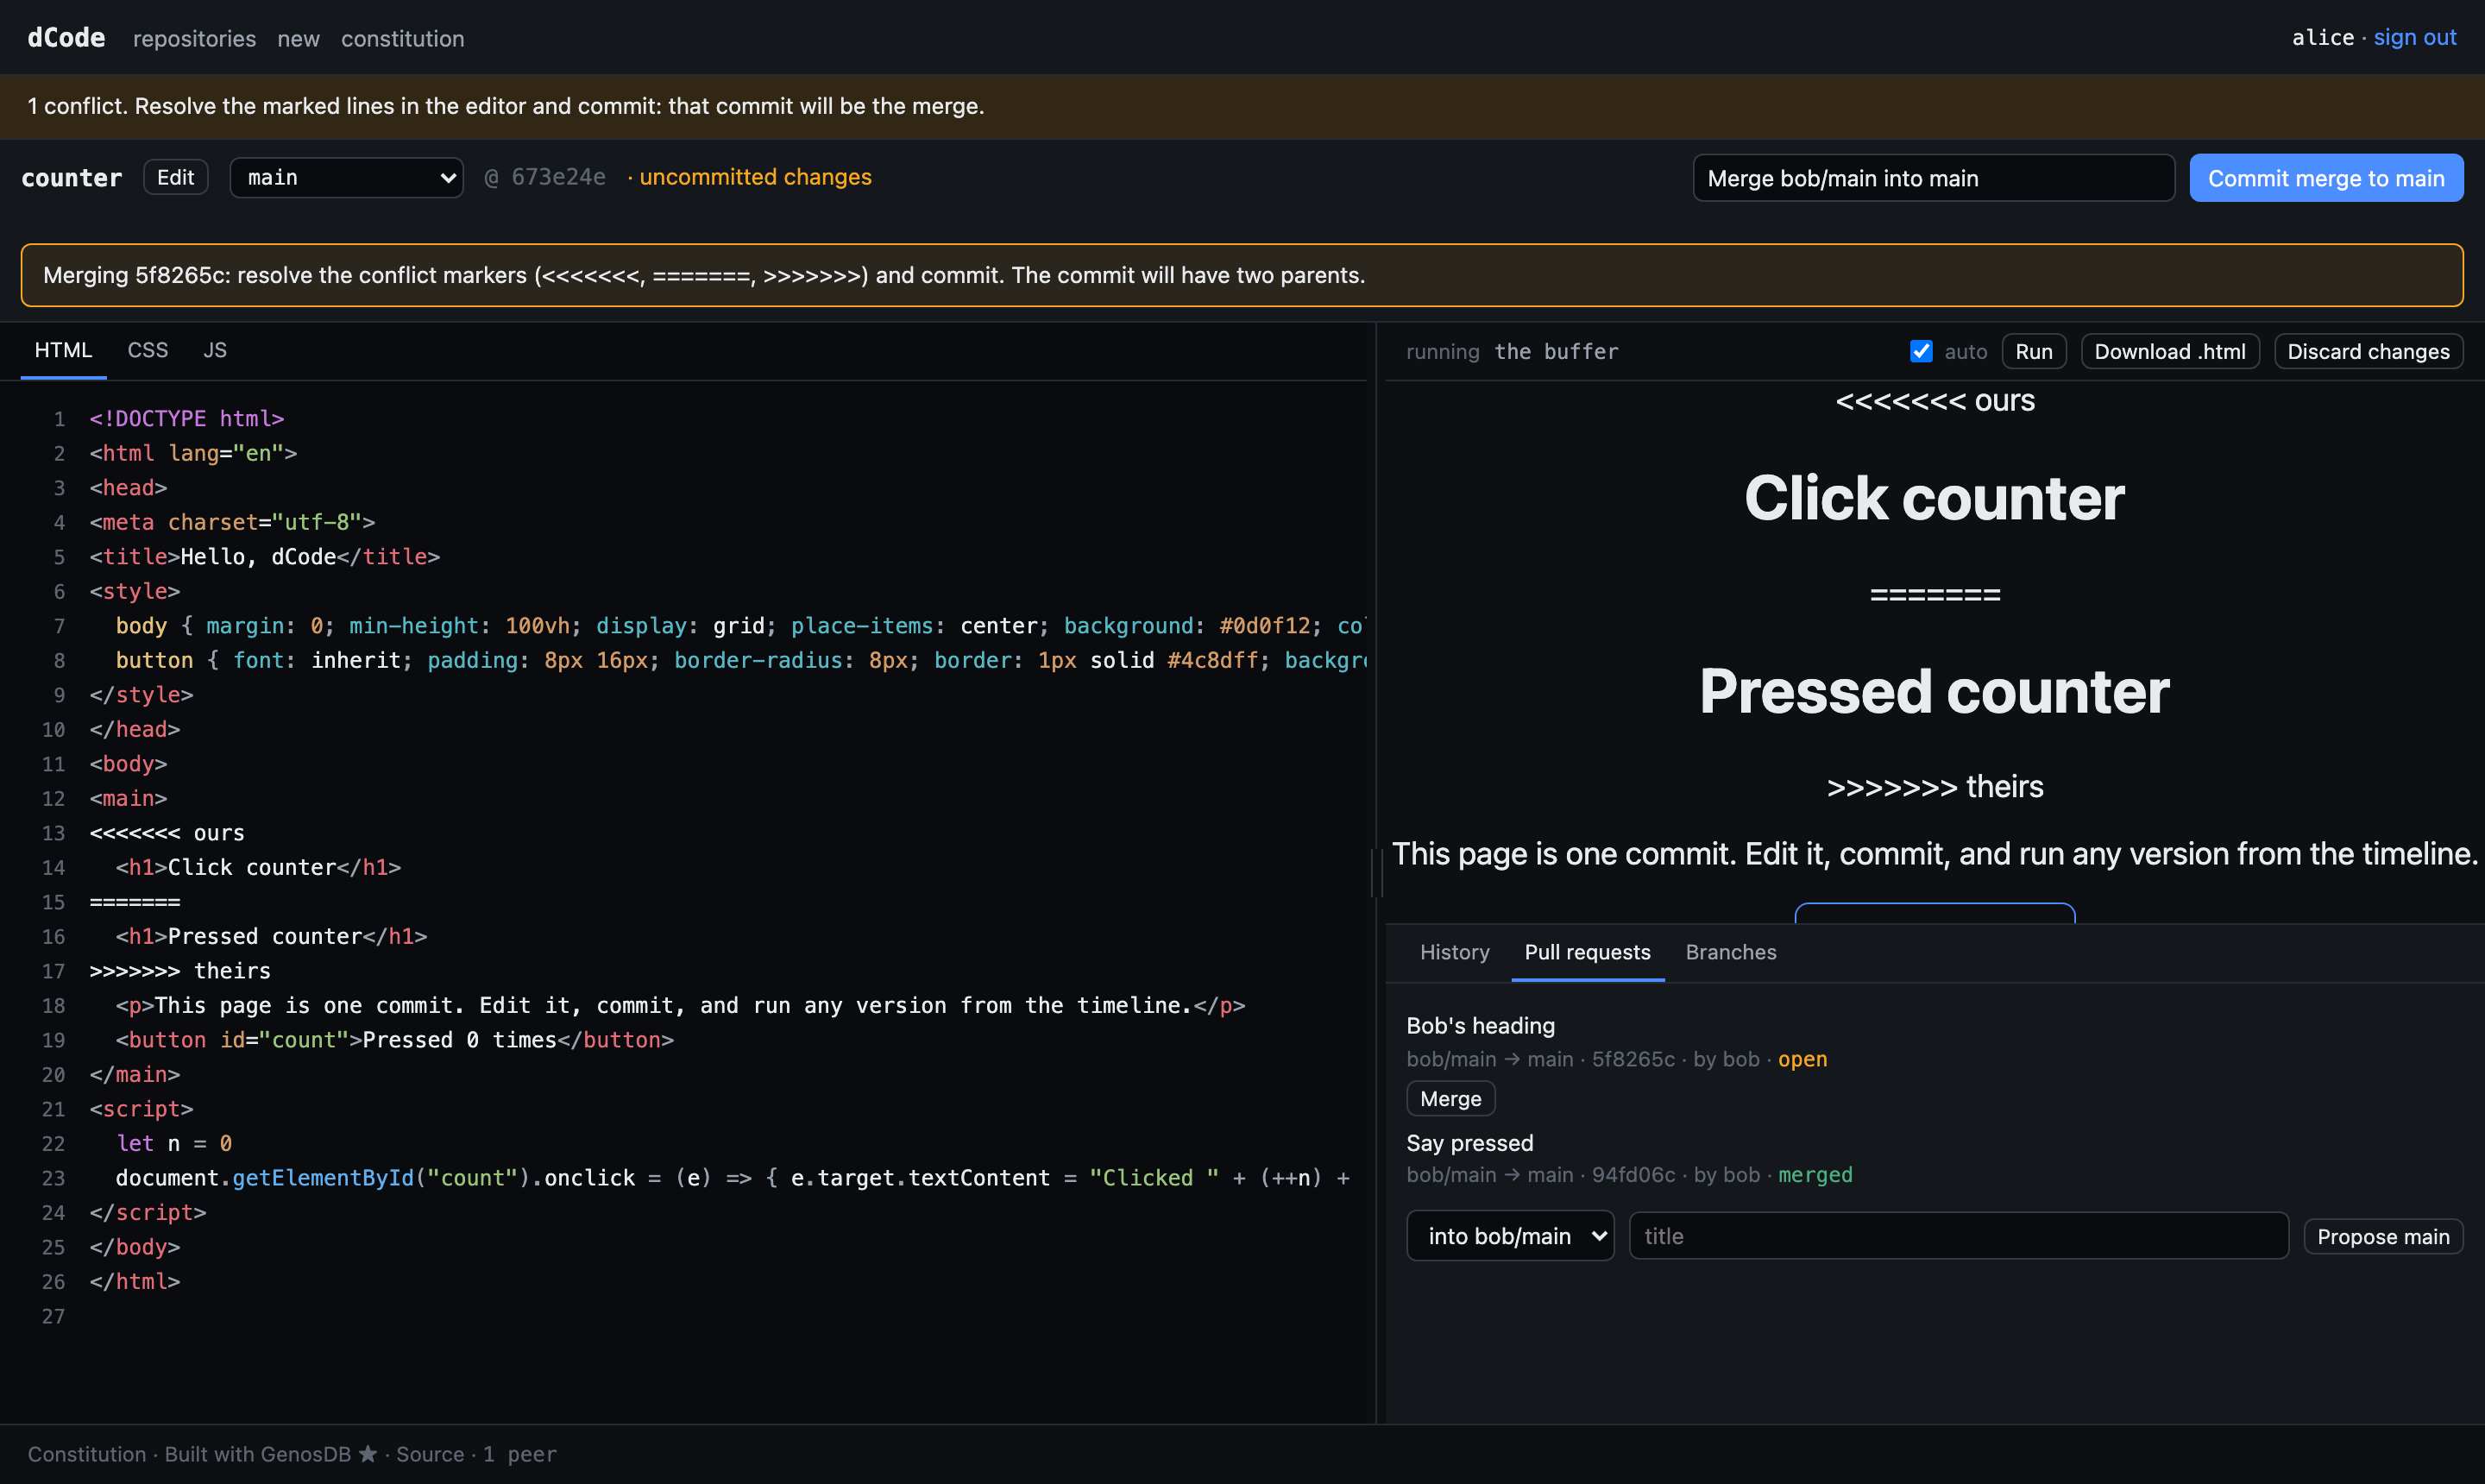Click the alice username at top right

click(x=2322, y=37)
